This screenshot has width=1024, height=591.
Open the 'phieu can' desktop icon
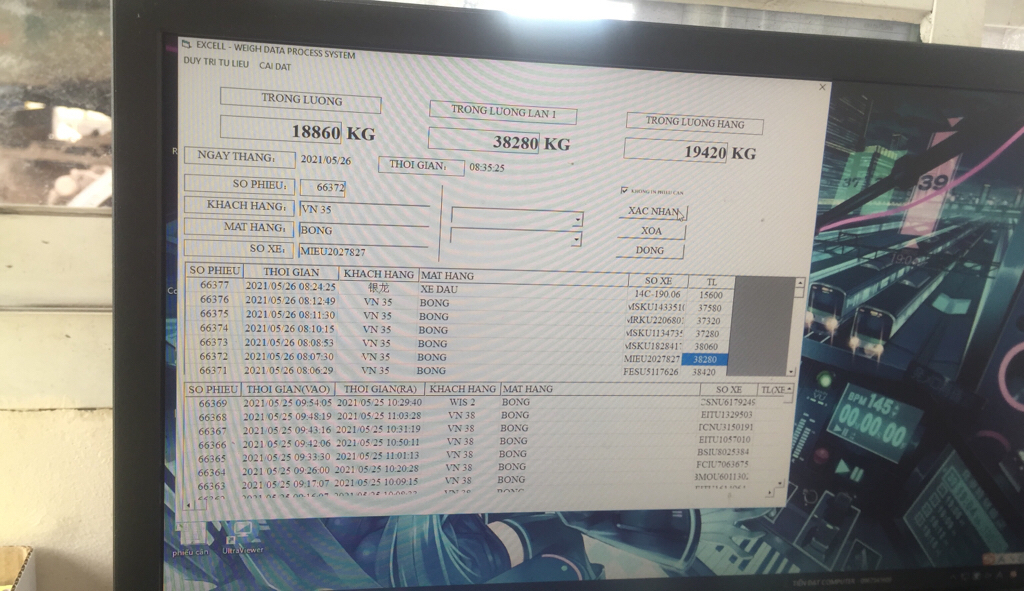(190, 535)
